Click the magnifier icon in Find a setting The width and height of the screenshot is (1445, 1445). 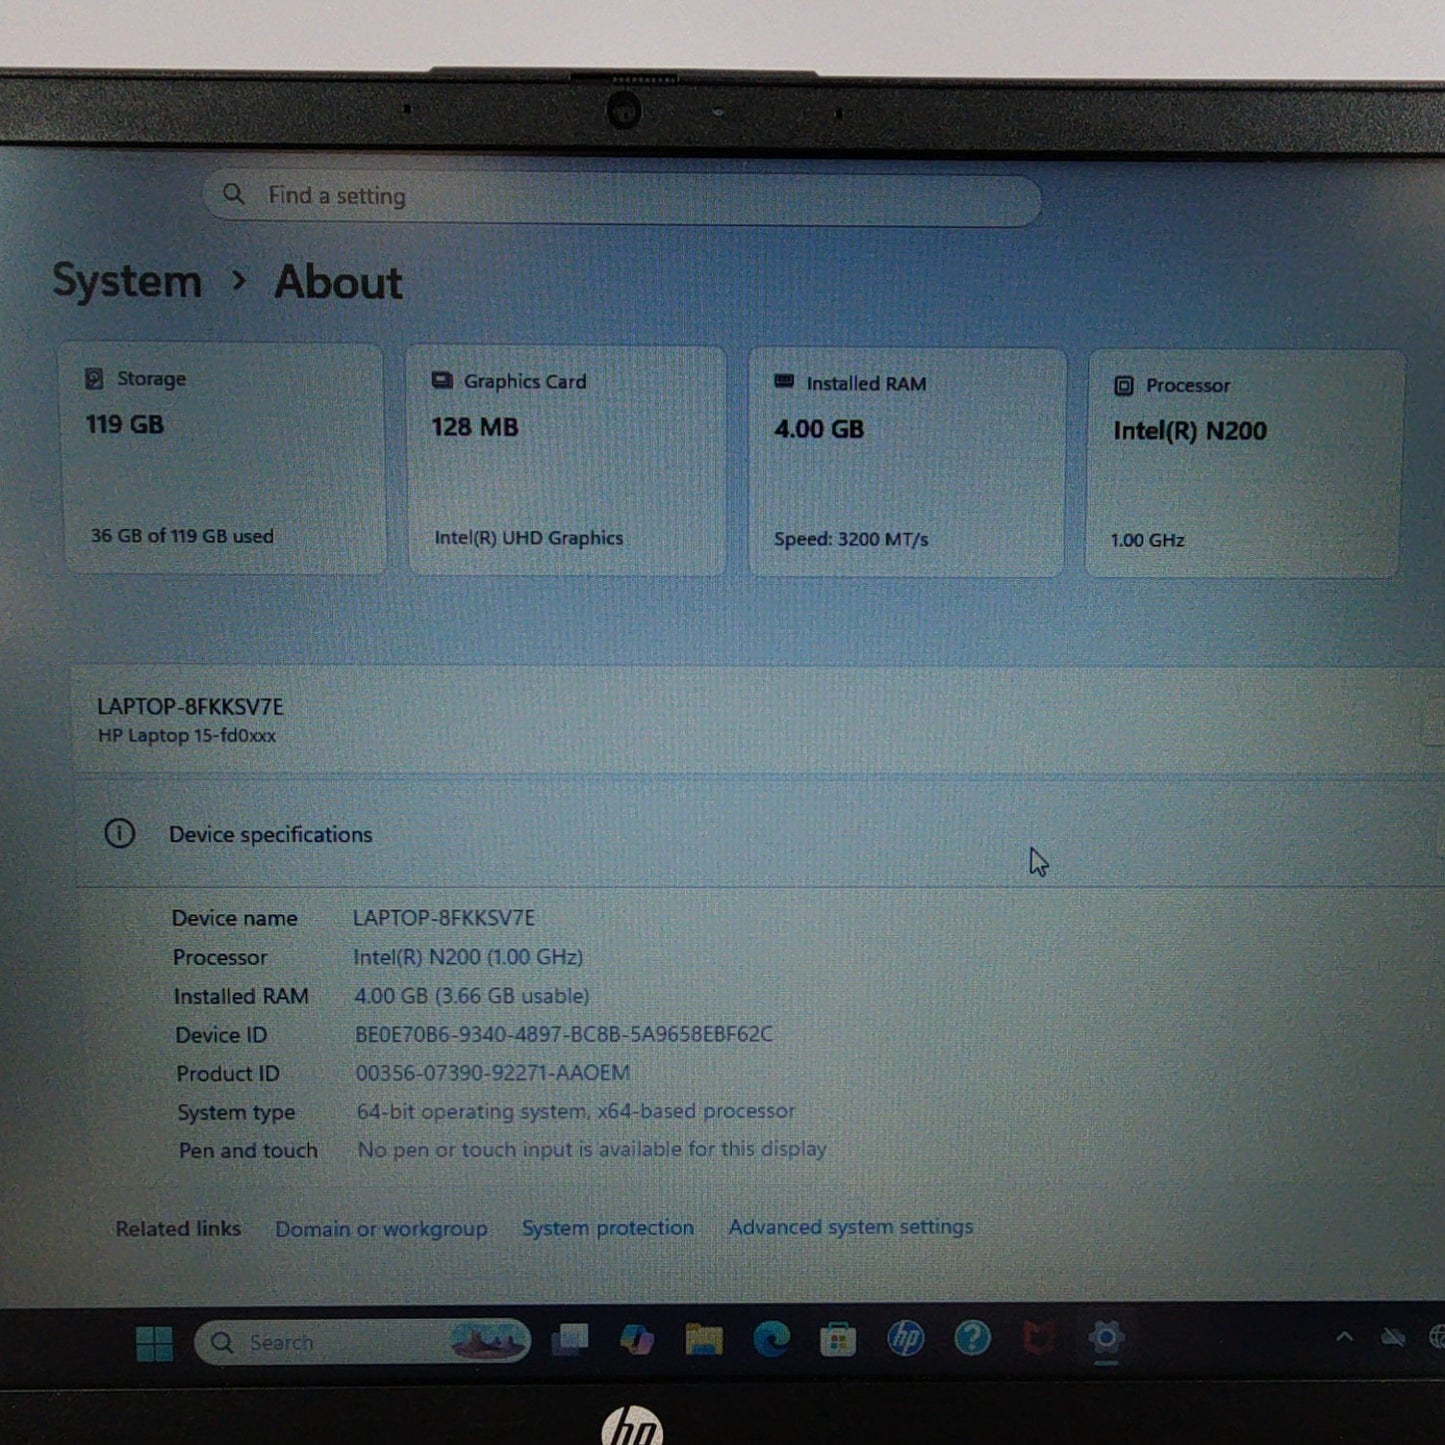pos(233,194)
